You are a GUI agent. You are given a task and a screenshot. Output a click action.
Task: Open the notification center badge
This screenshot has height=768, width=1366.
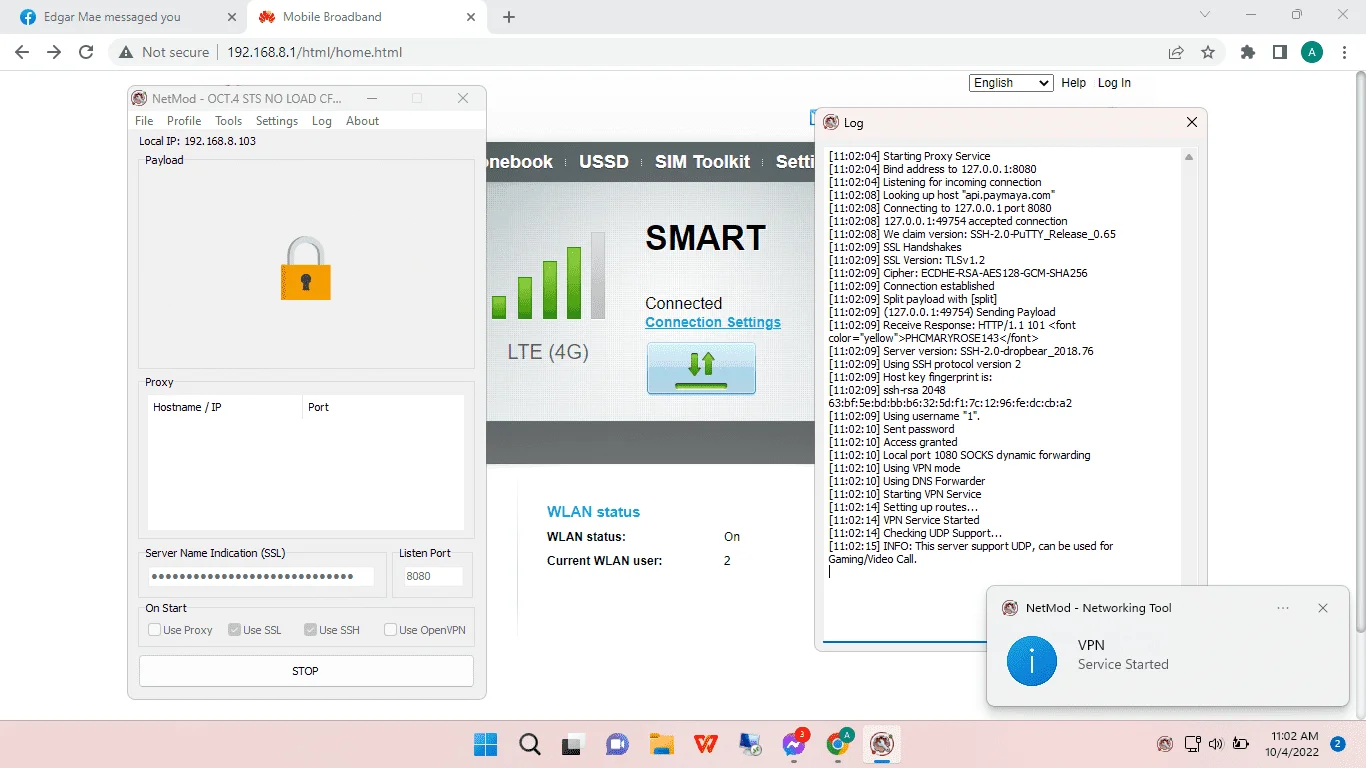[x=1337, y=744]
